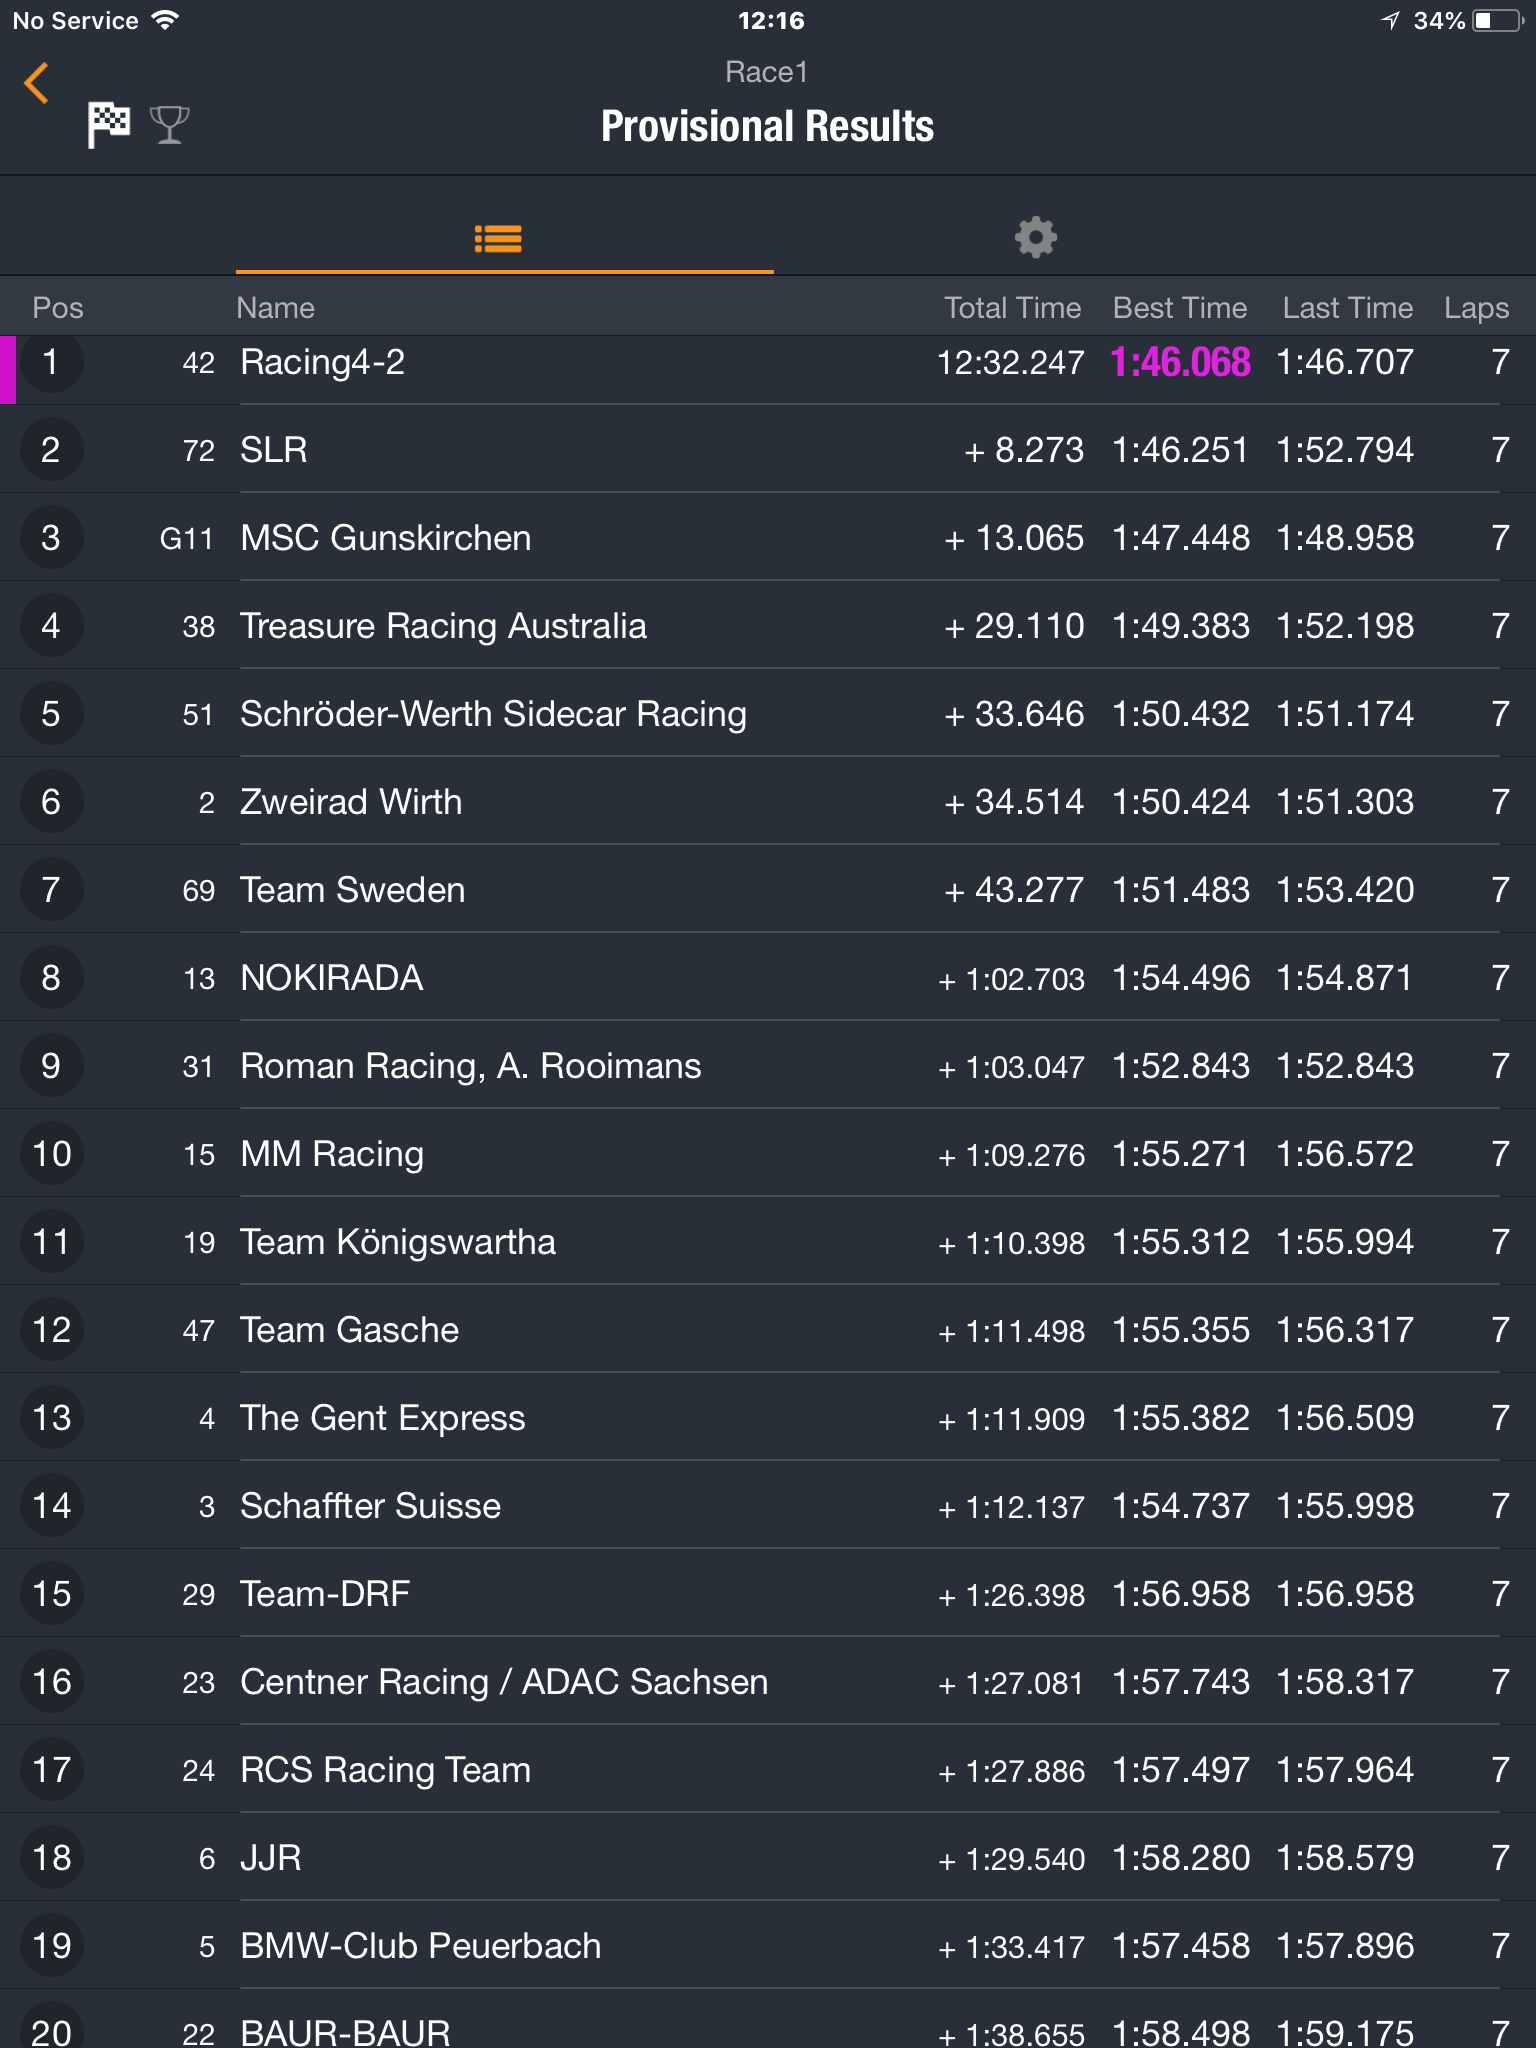Viewport: 1536px width, 2048px height.
Task: Open the trophy standings icon
Action: point(169,125)
